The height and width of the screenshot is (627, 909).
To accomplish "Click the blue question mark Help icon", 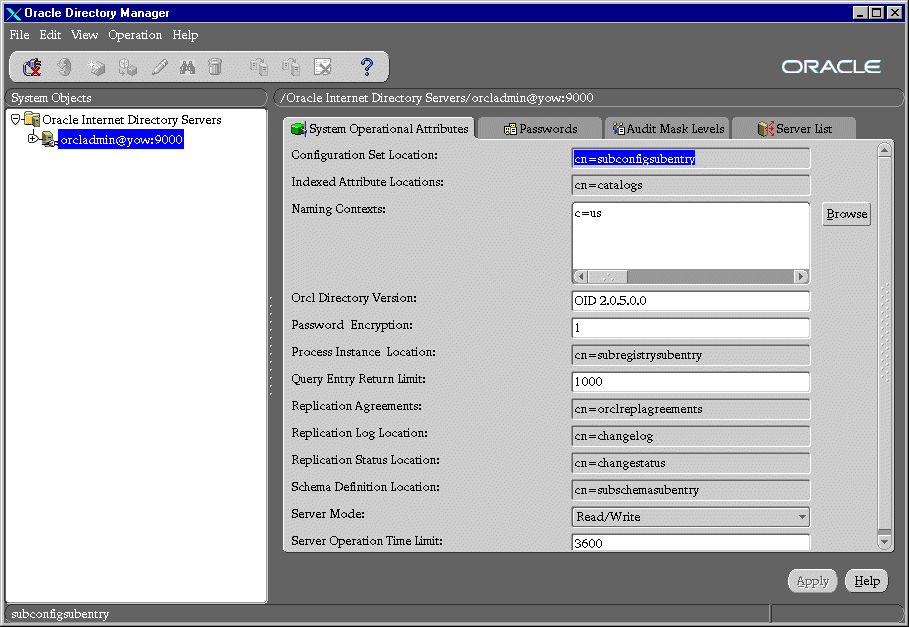I will pyautogui.click(x=367, y=67).
